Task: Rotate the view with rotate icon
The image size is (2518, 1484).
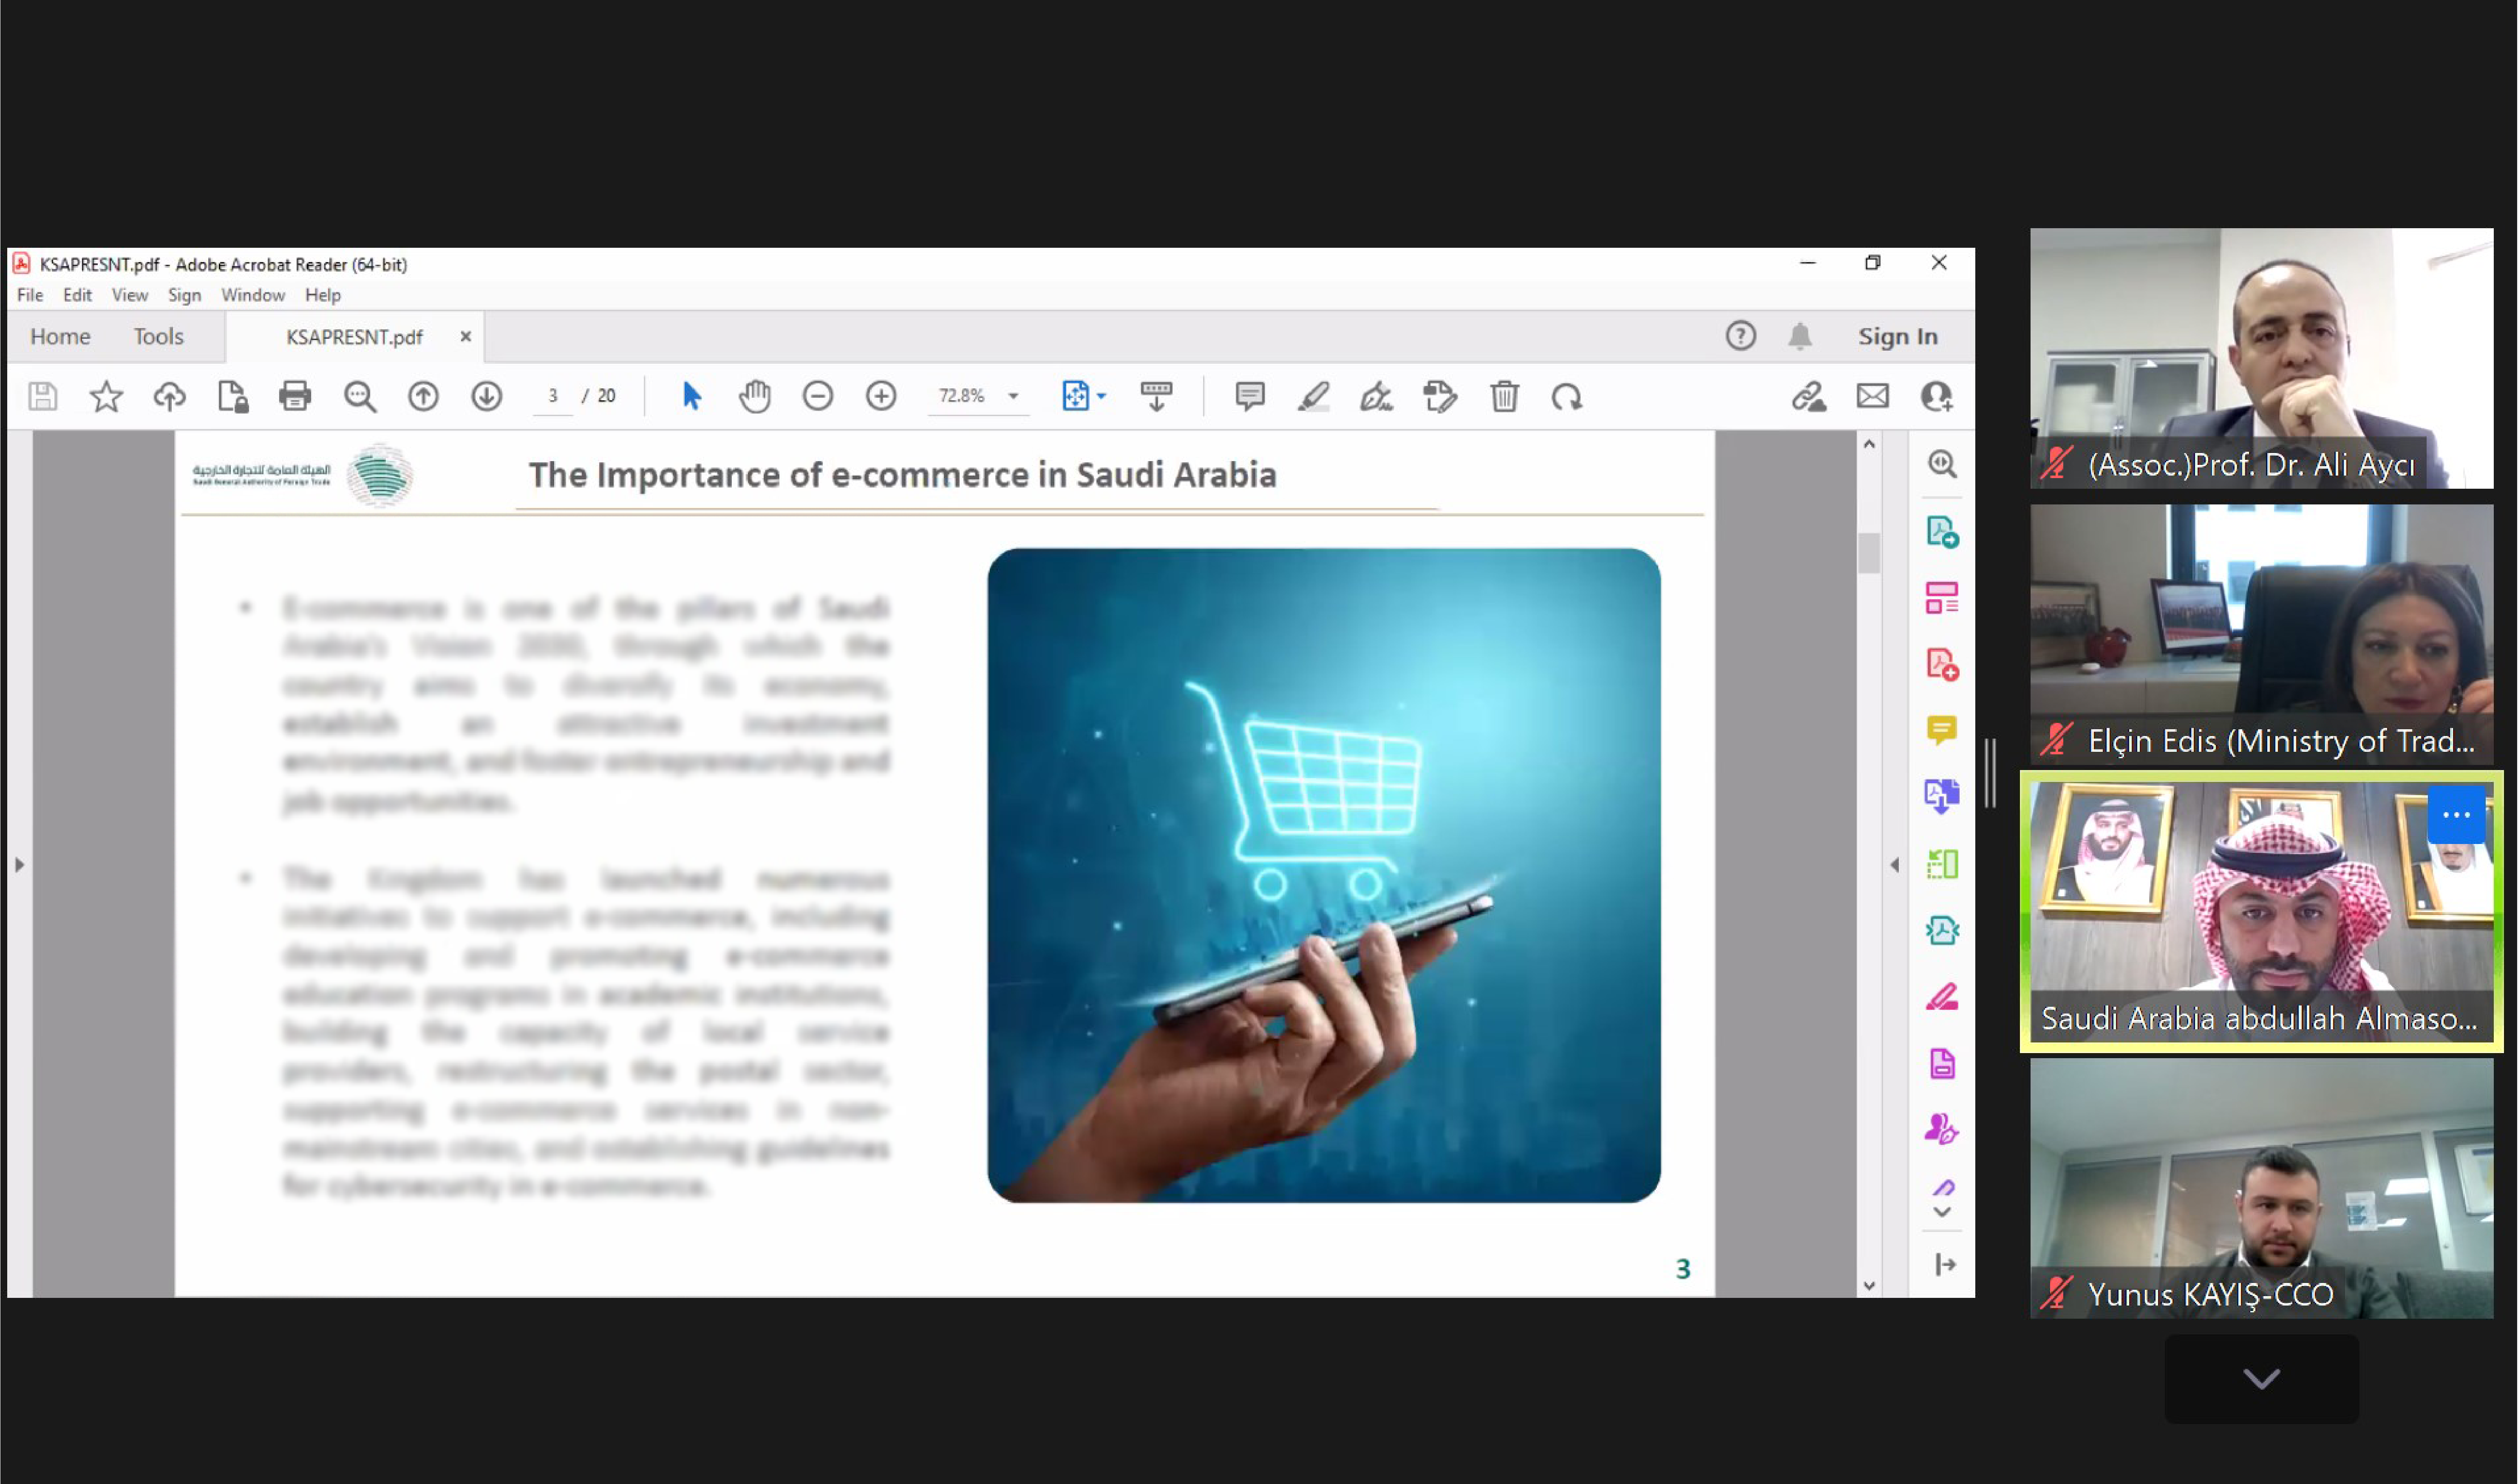Action: coord(1567,396)
